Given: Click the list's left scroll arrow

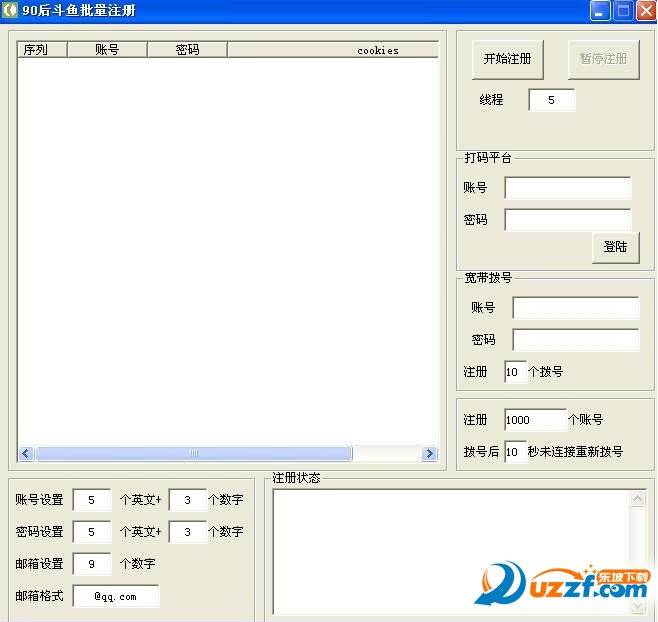Looking at the screenshot, I should (26, 453).
